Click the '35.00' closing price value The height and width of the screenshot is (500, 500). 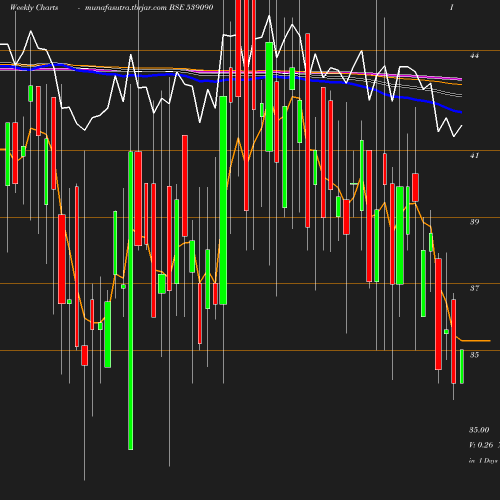[x=479, y=430]
